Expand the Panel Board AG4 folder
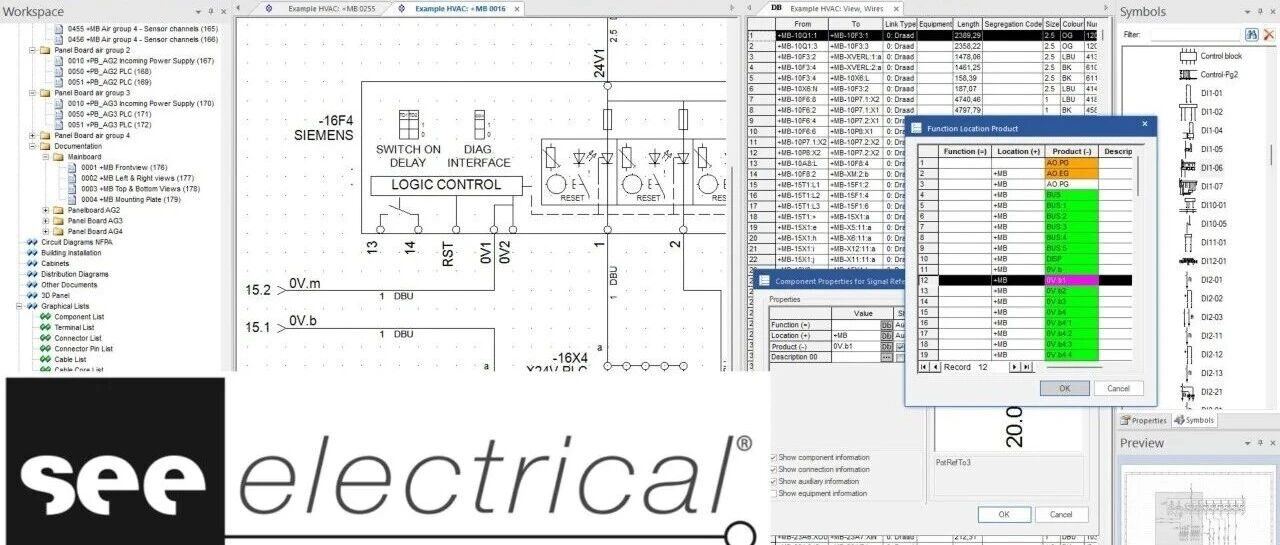Screen dimensions: 1280x545 pyautogui.click(x=46, y=231)
